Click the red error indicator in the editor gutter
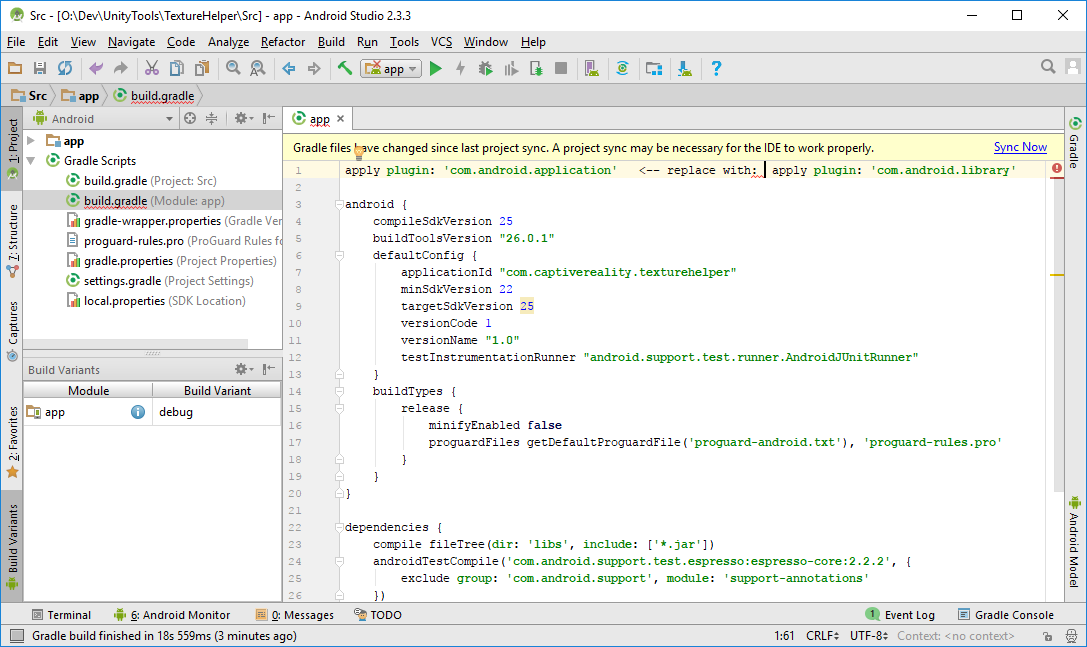 [1056, 169]
